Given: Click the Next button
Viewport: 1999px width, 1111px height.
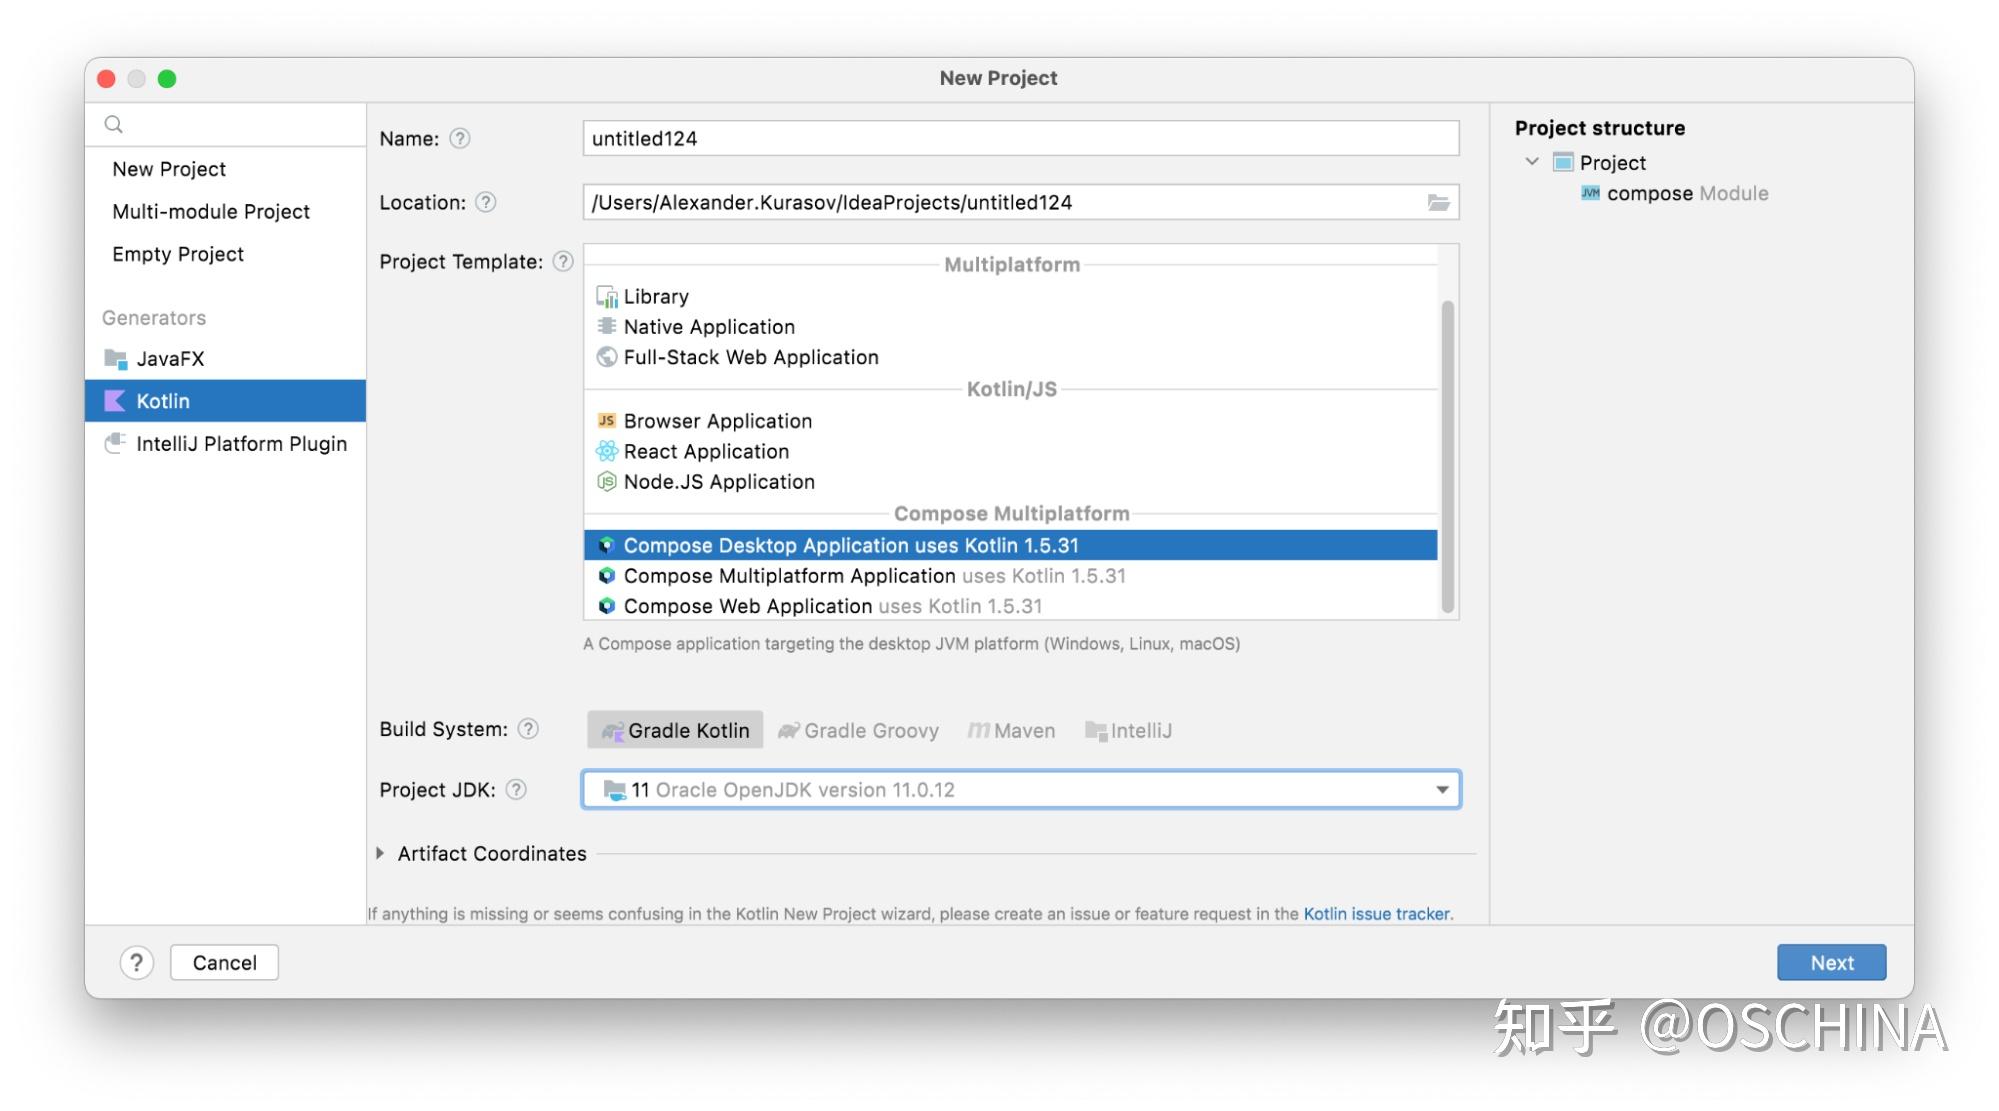Looking at the screenshot, I should [x=1831, y=962].
